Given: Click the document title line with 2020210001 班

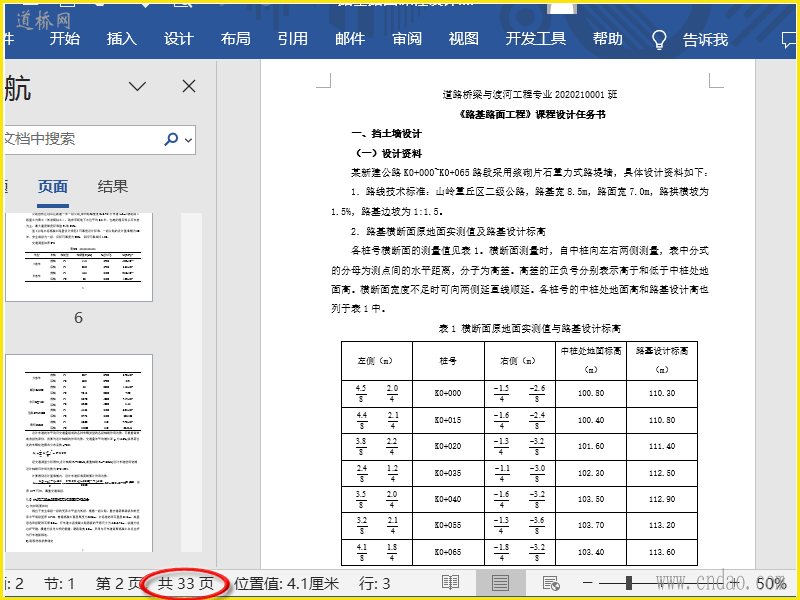Looking at the screenshot, I should (530, 94).
